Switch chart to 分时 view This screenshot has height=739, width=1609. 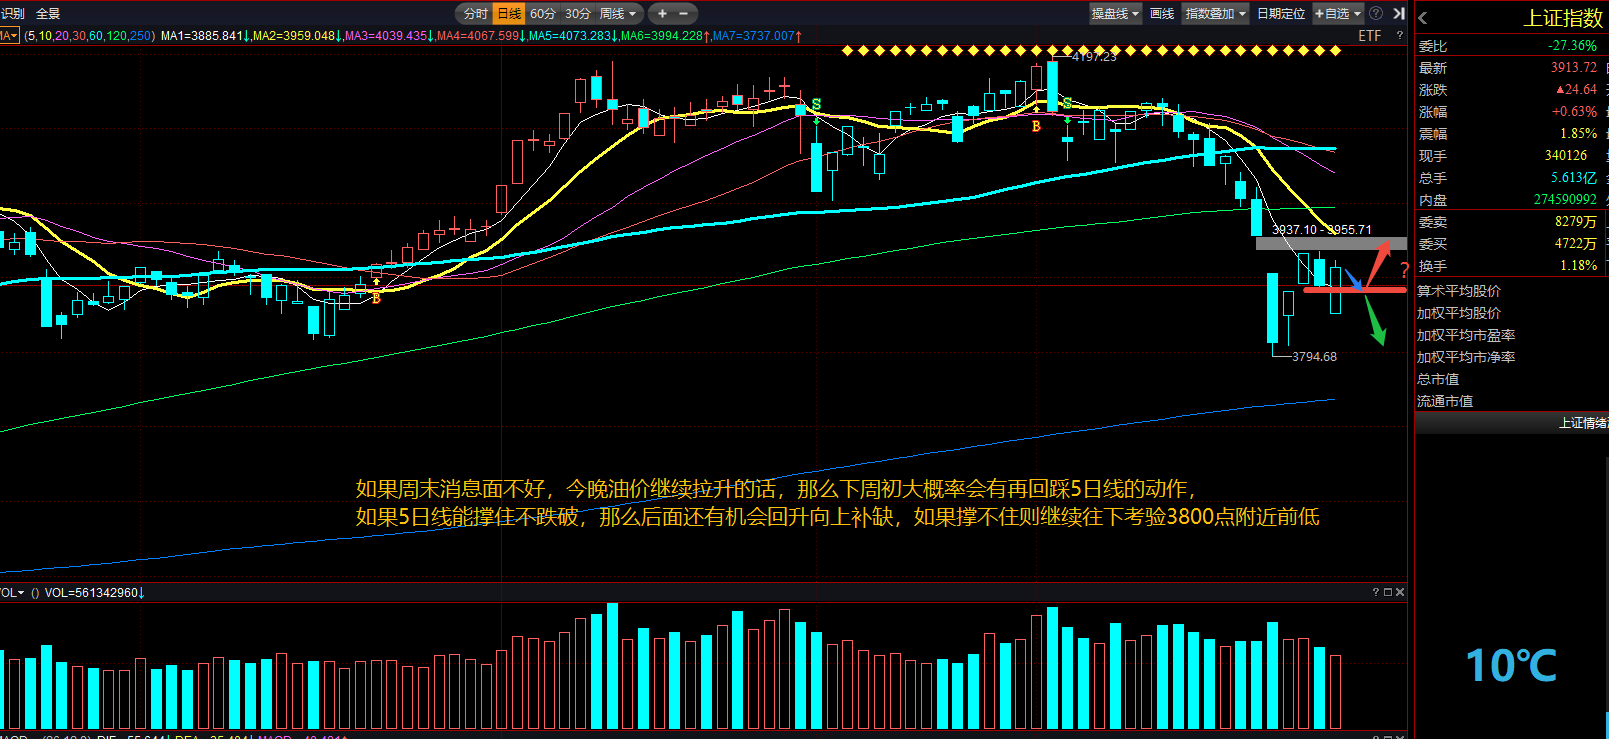point(476,14)
